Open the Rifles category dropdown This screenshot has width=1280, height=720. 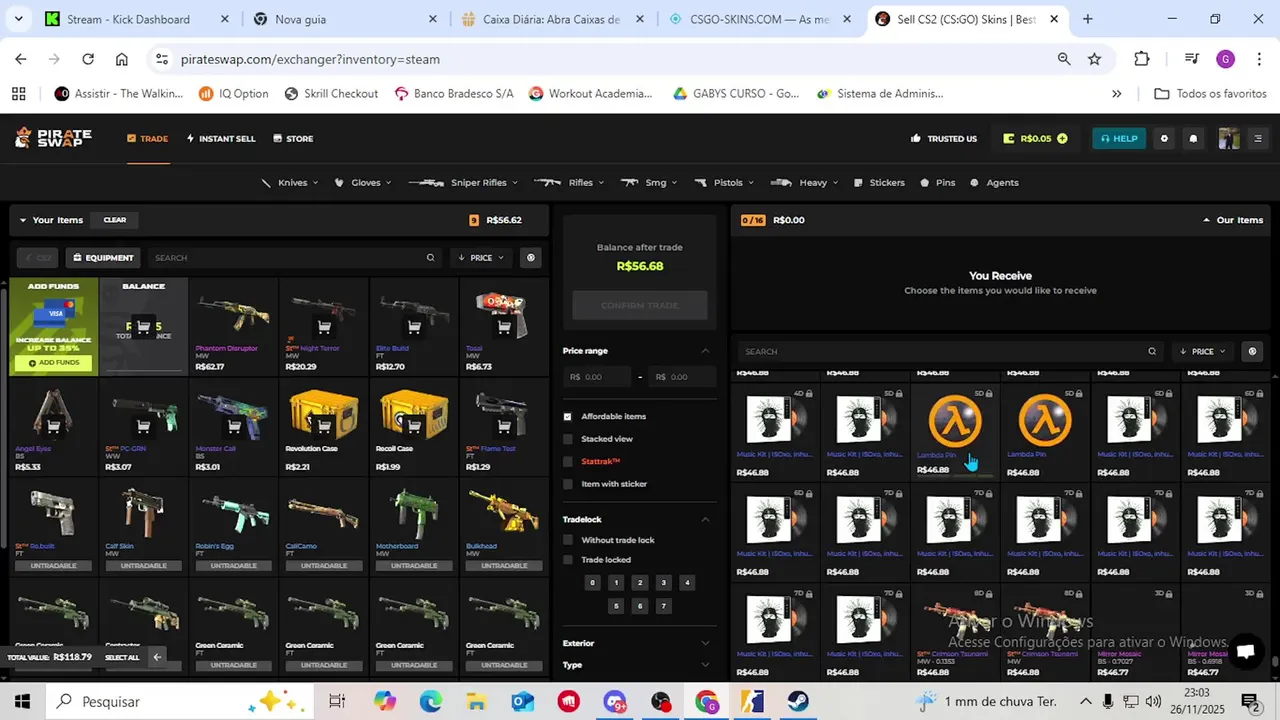[570, 183]
